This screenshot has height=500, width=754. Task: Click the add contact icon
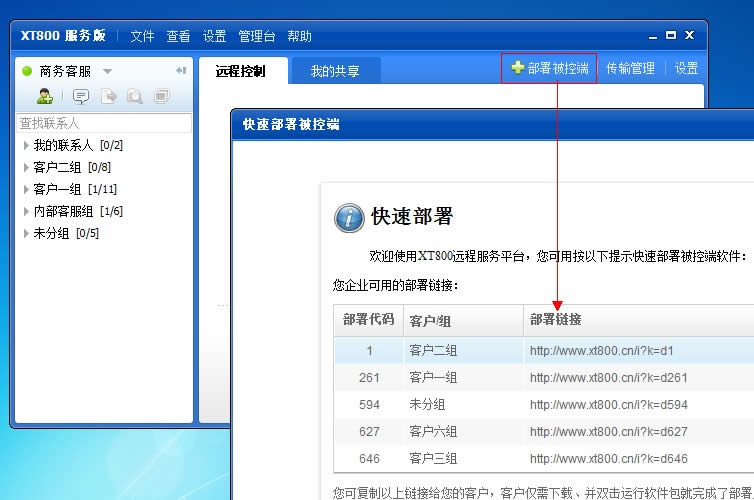[x=45, y=96]
